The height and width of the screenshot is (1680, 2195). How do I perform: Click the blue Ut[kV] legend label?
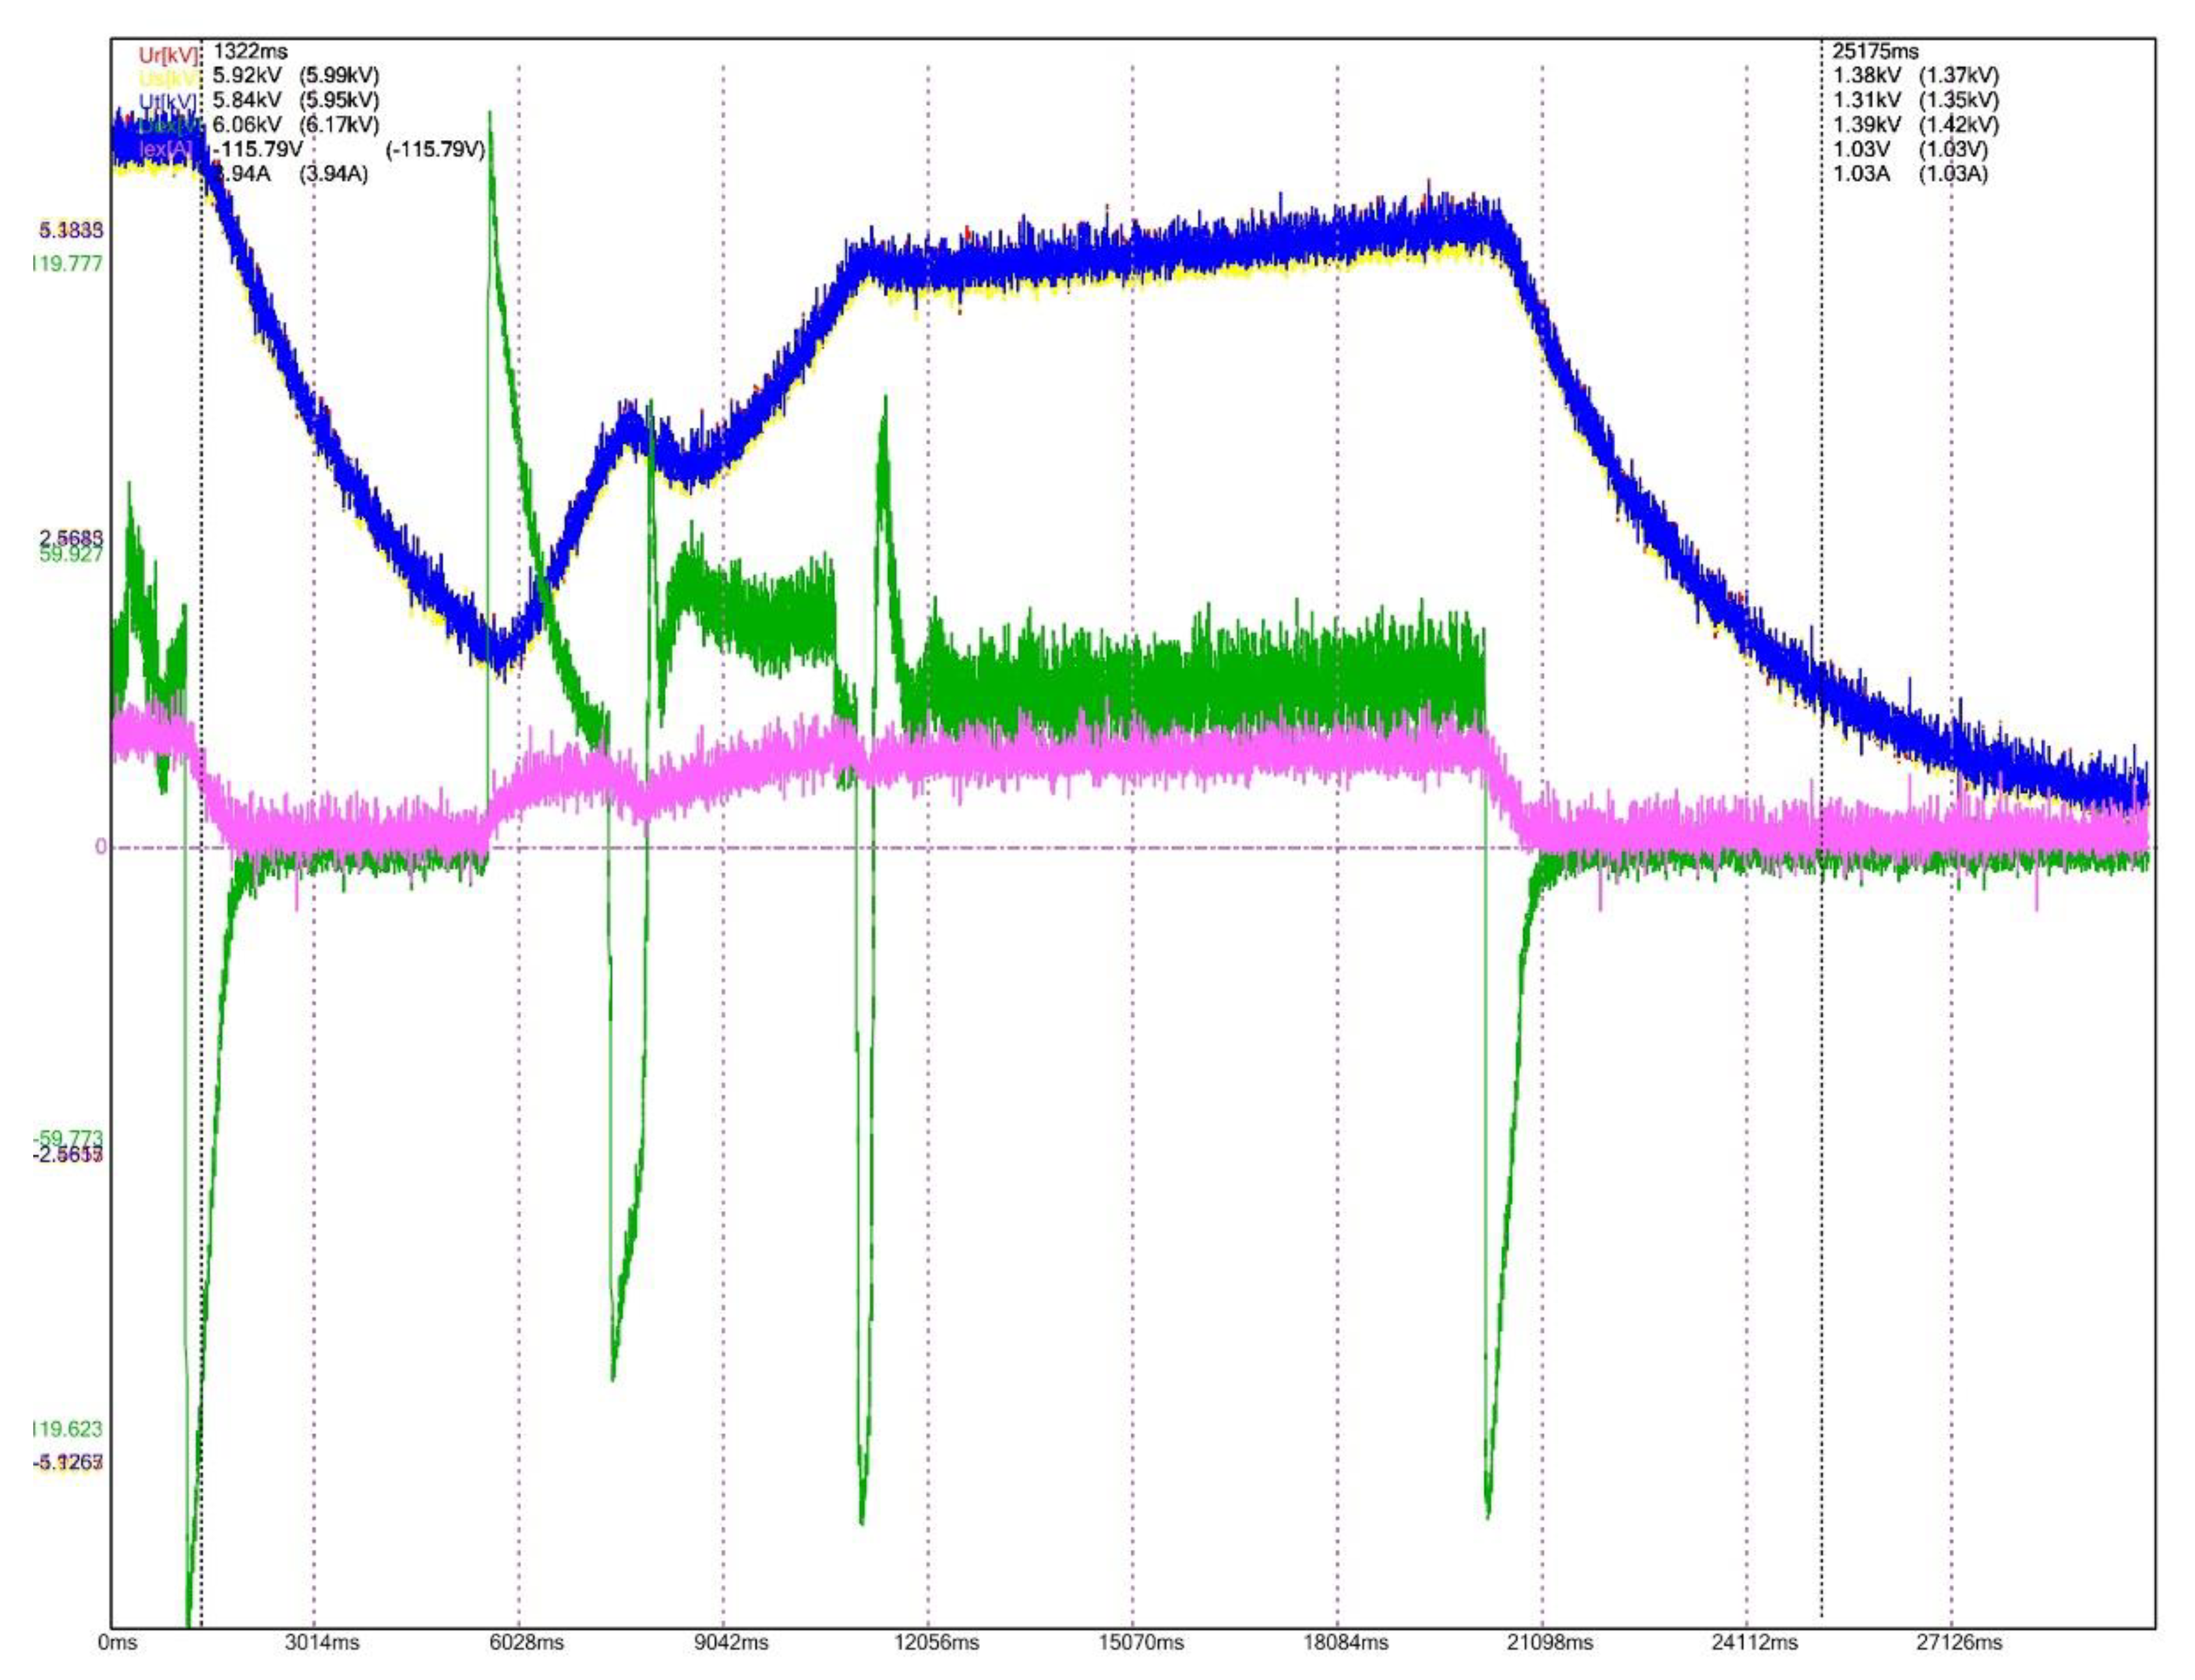(168, 102)
